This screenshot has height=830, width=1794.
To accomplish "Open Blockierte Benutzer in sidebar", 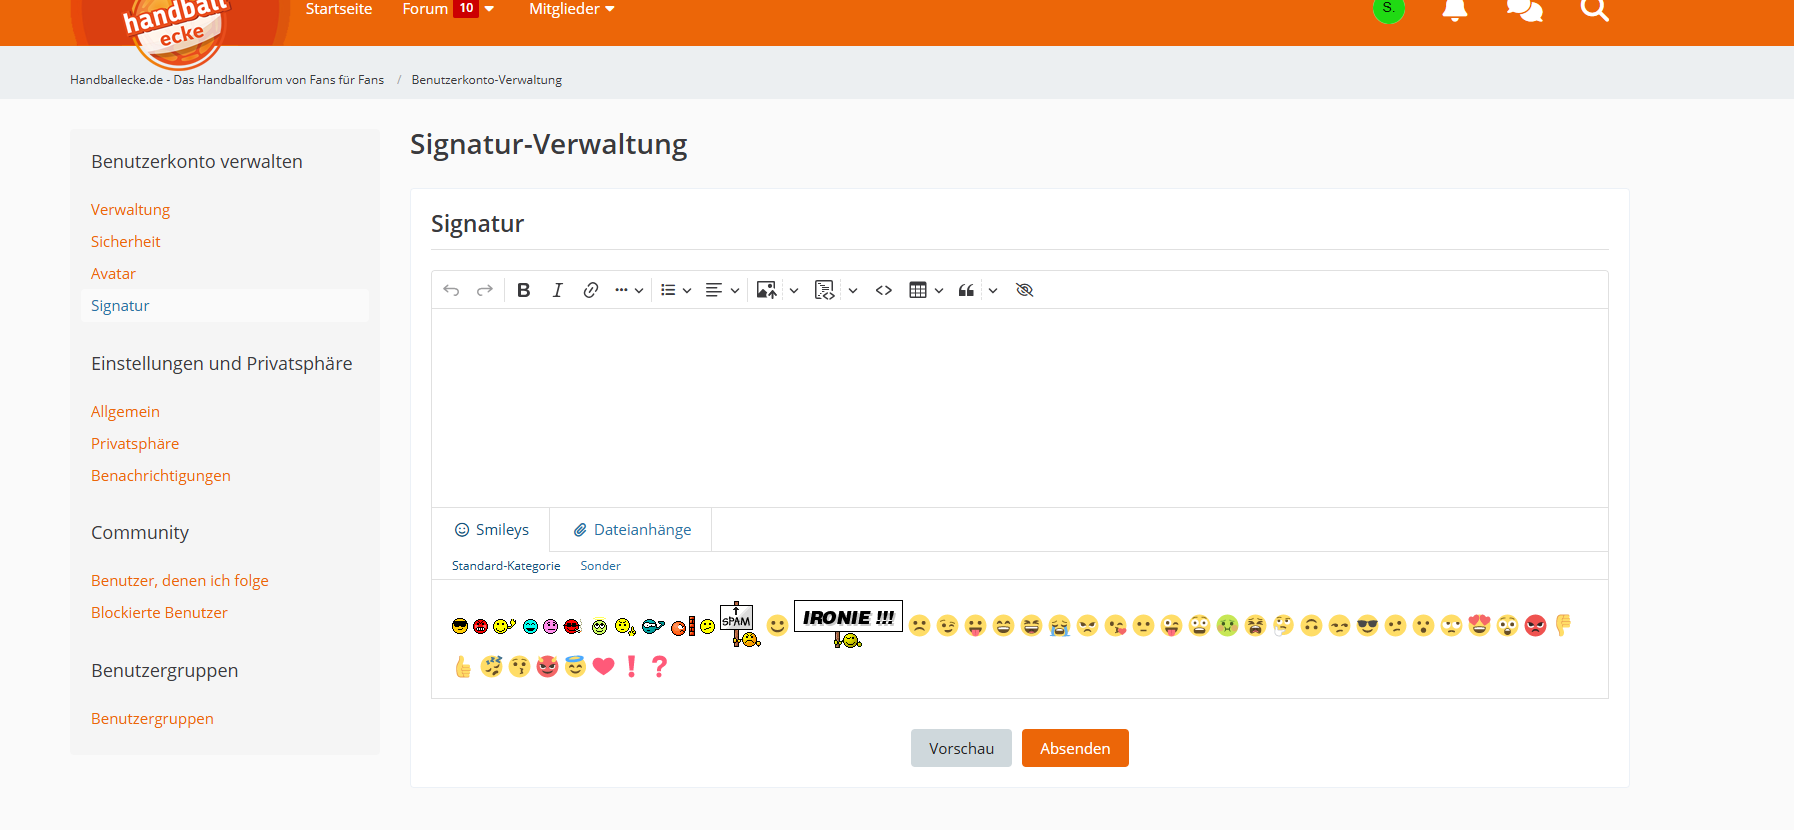I will (159, 612).
